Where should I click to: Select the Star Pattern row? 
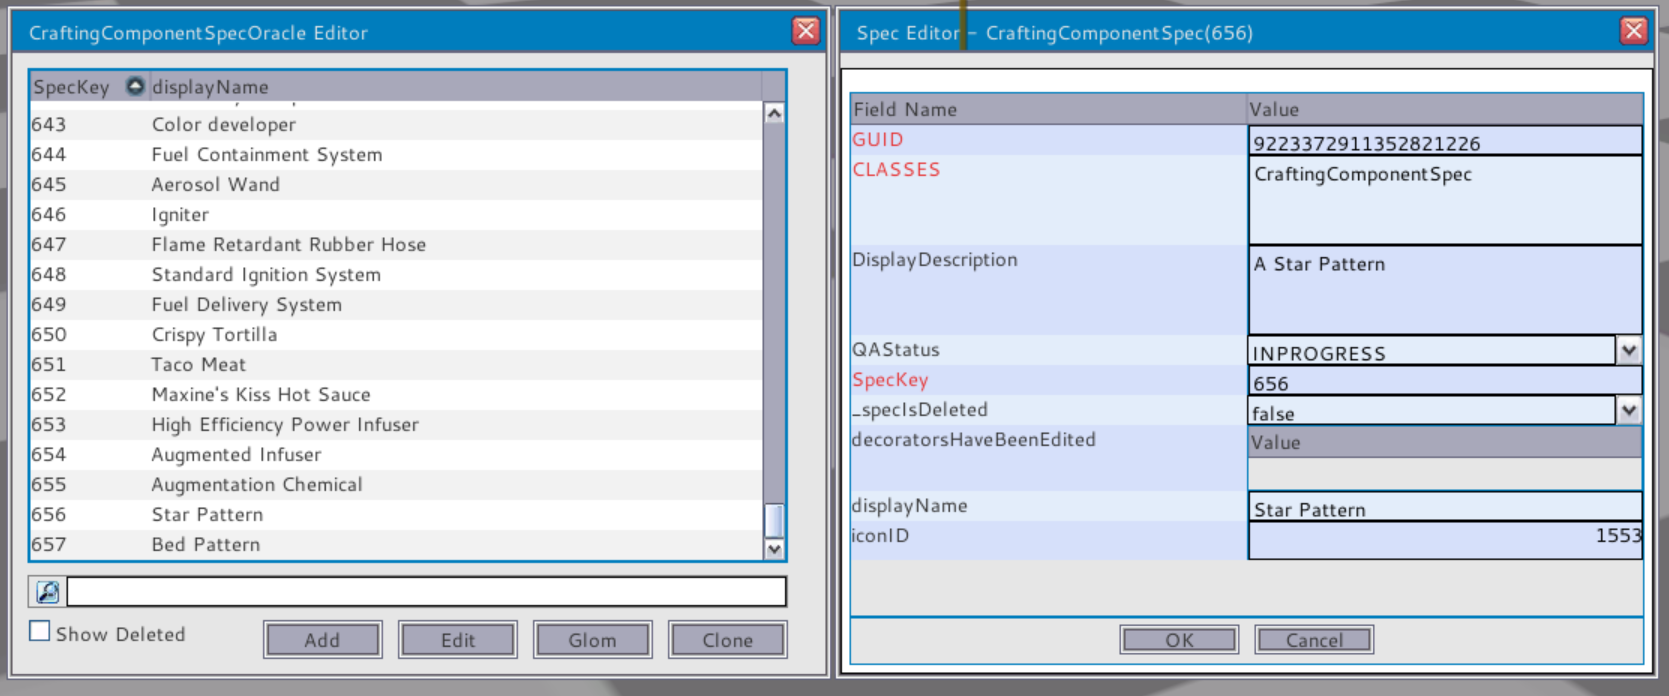tap(207, 515)
